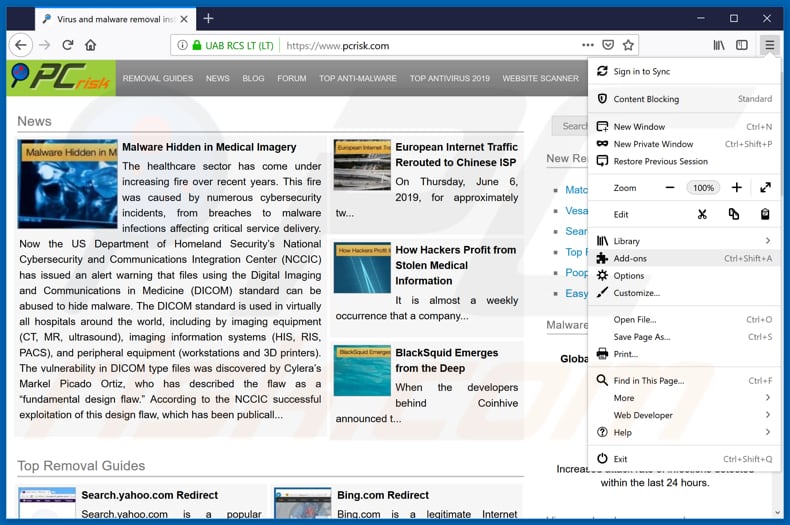Go back with the back arrow button
The height and width of the screenshot is (525, 790).
(x=21, y=45)
